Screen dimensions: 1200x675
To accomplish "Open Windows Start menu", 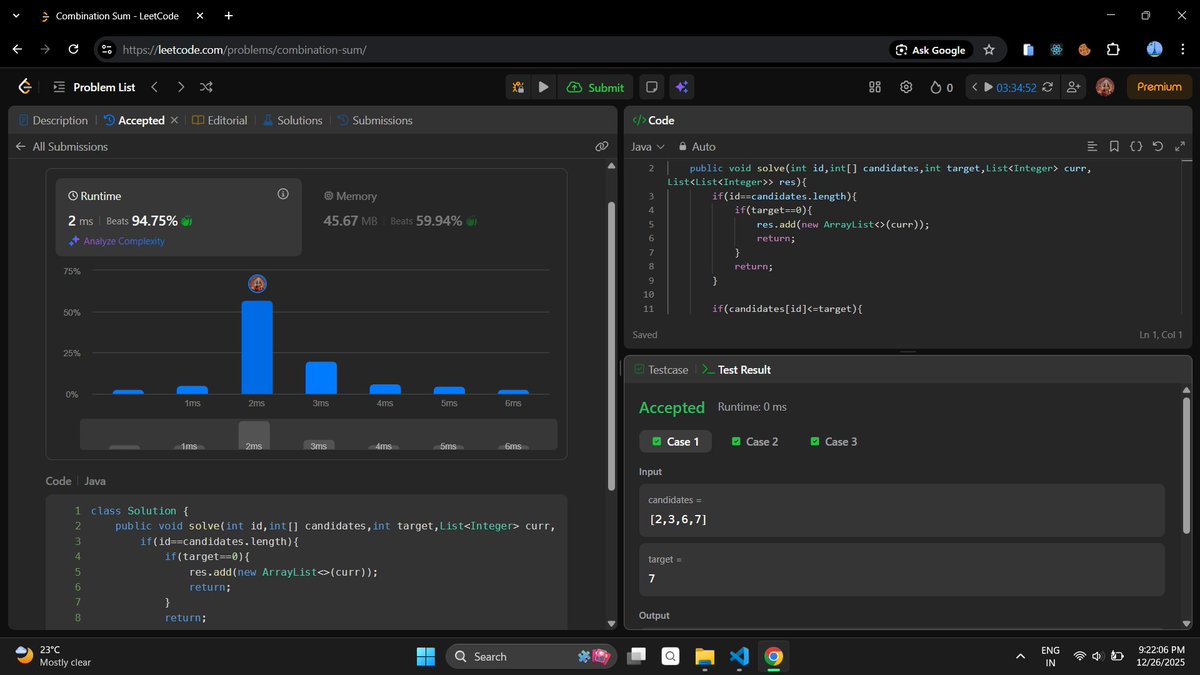I will click(425, 656).
